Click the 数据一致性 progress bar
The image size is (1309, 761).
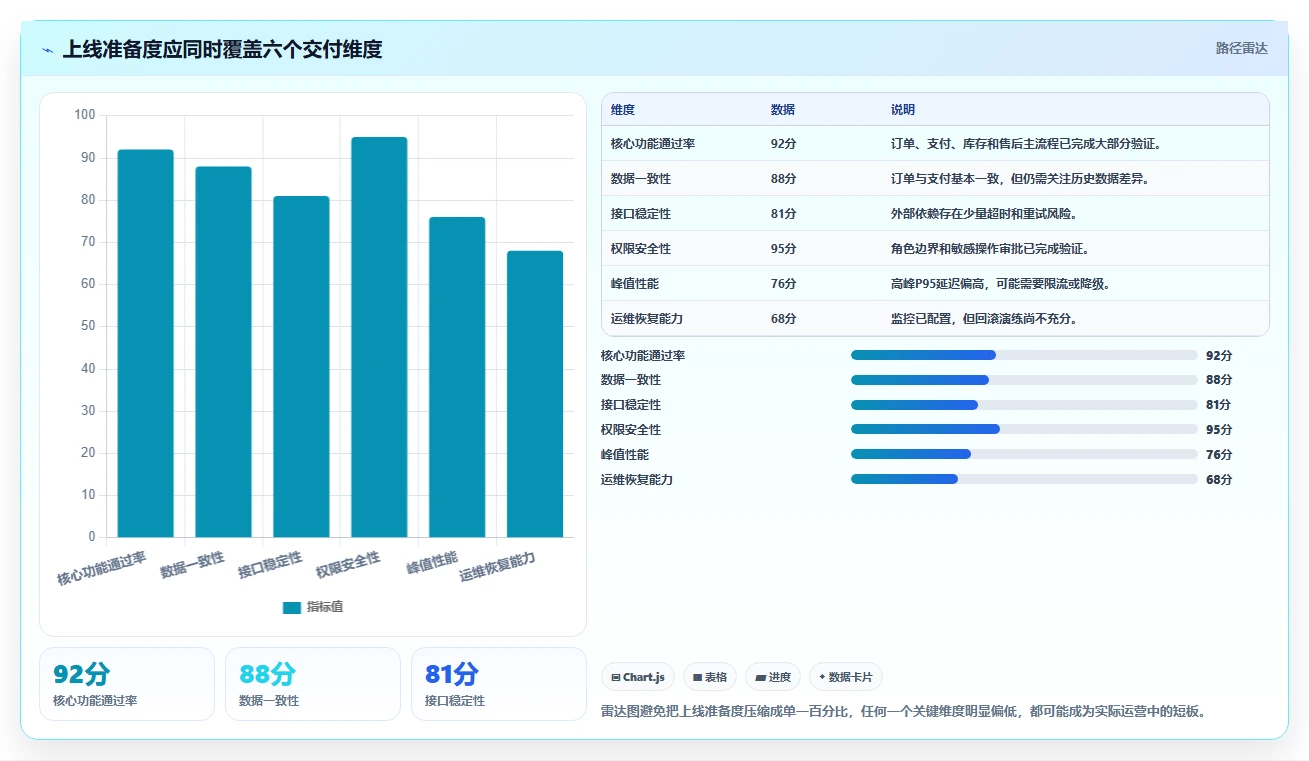pyautogui.click(x=1024, y=380)
